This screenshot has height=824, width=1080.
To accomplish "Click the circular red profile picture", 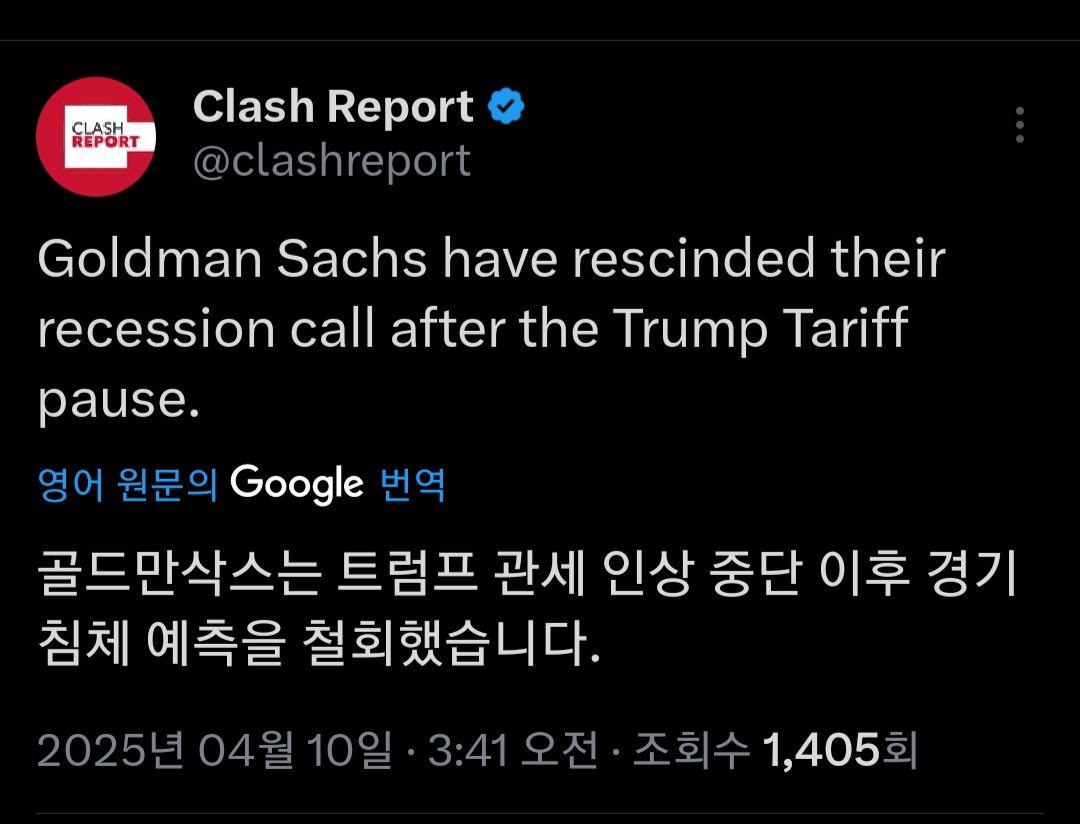I will click(96, 134).
